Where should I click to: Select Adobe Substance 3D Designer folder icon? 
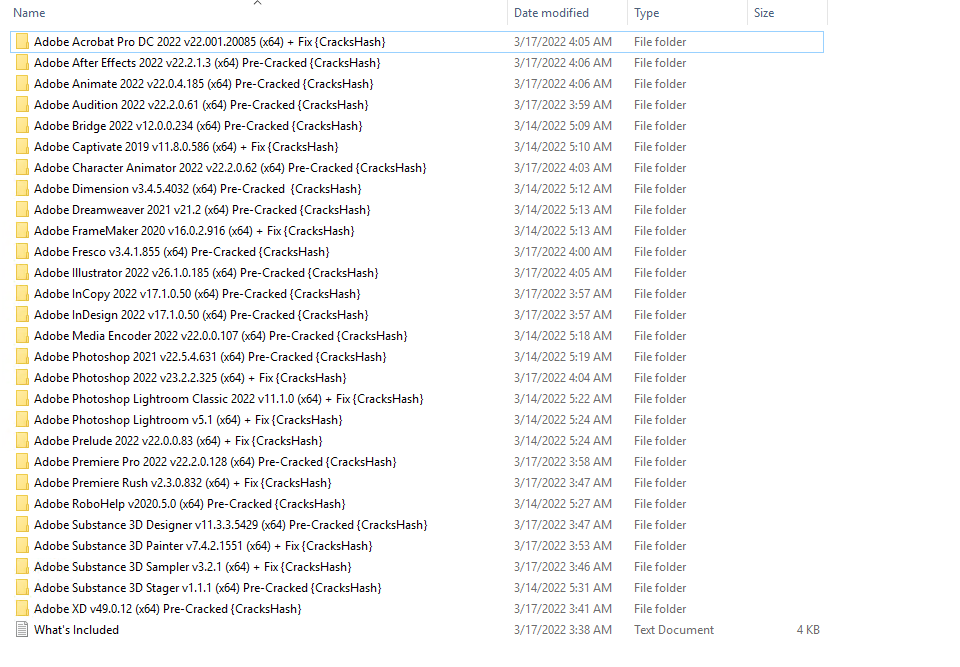(x=22, y=525)
